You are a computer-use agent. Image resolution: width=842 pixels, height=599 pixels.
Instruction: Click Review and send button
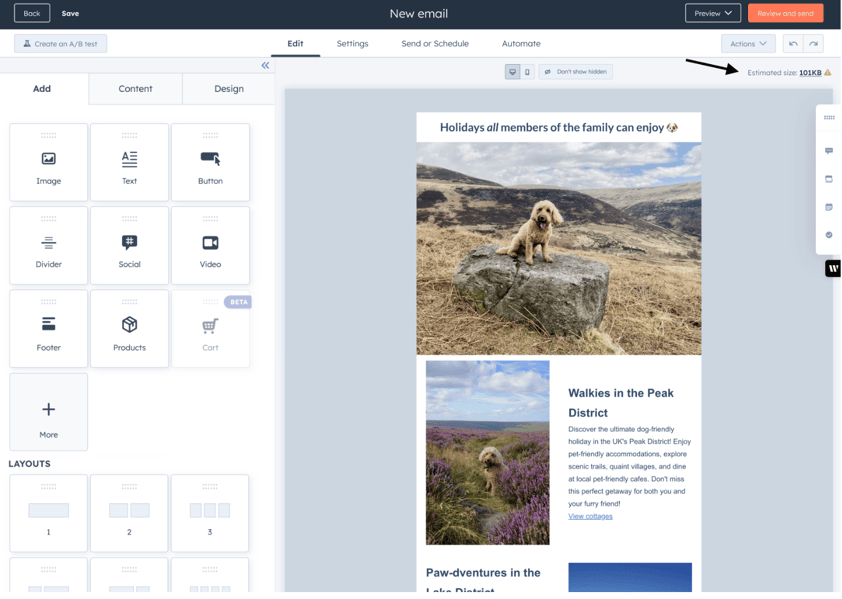[786, 13]
